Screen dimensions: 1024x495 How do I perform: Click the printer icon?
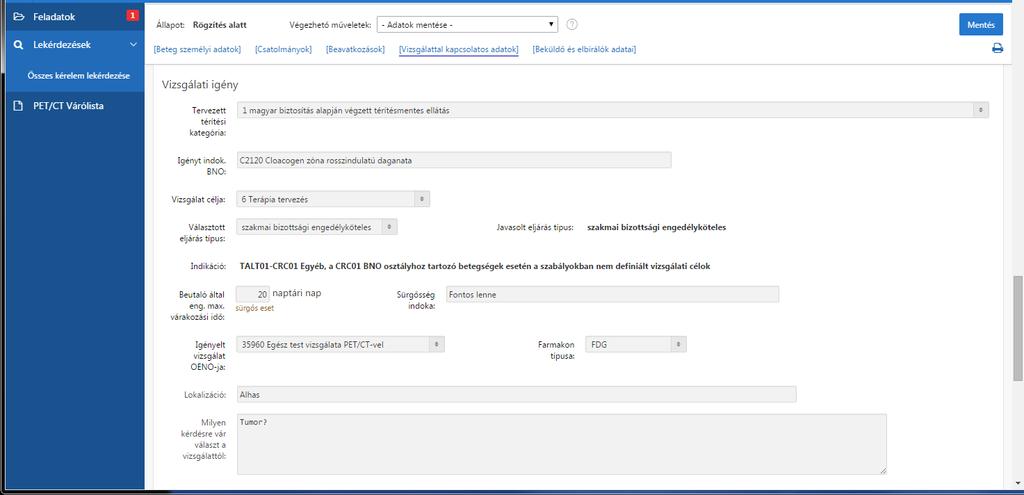[997, 48]
